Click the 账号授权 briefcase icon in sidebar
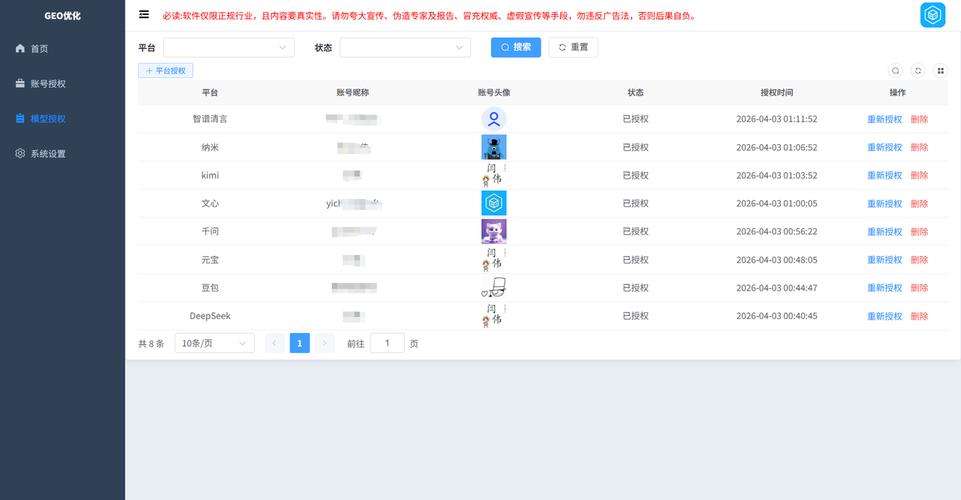 (x=20, y=83)
